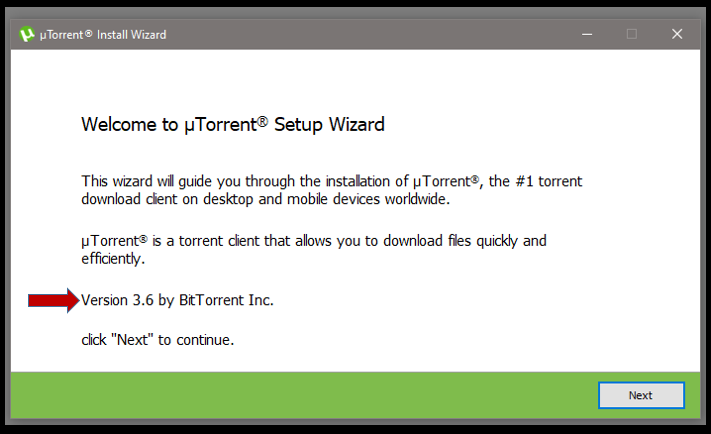Minimize the Install Wizard window
Image resolution: width=711 pixels, height=434 pixels.
[x=586, y=34]
